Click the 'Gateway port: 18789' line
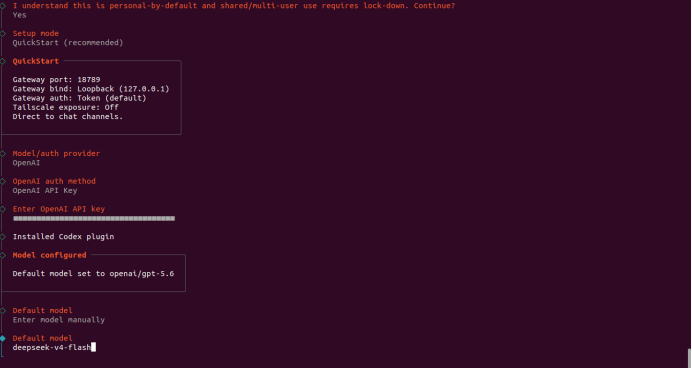Viewport: 692px width, 368px height. point(56,80)
